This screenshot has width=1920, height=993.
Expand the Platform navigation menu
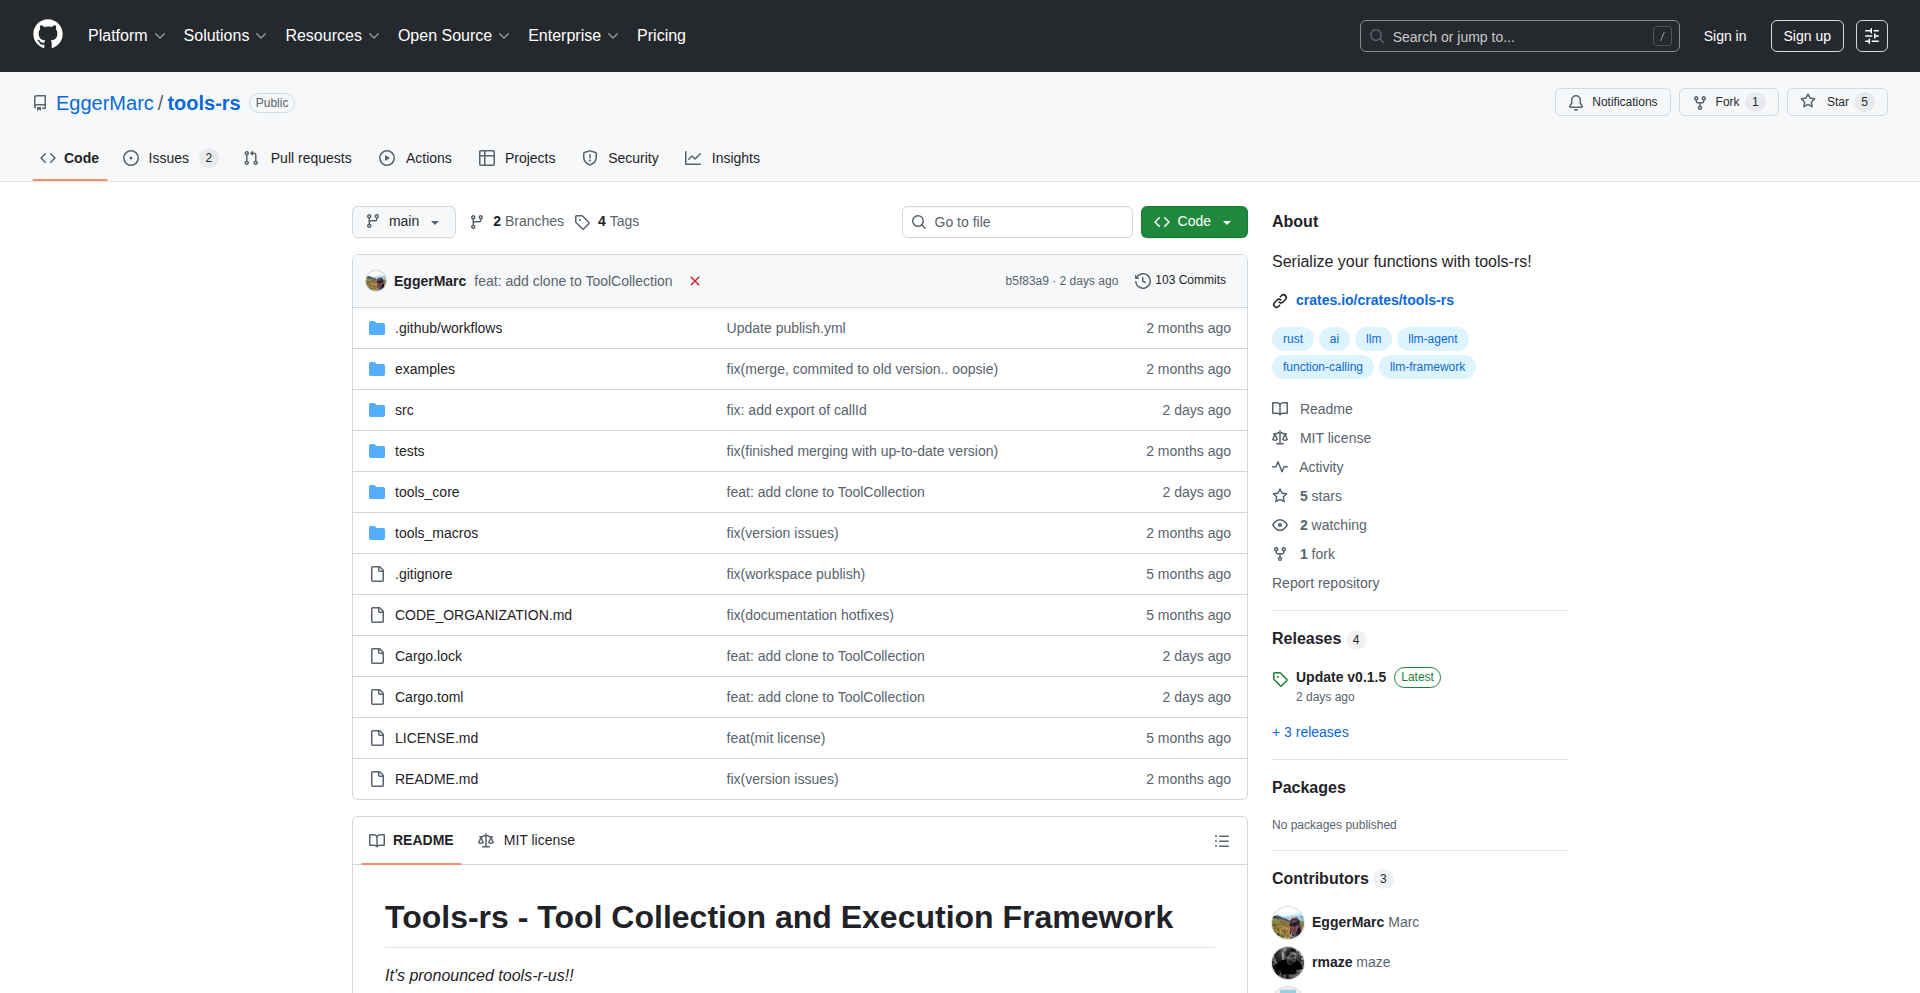(126, 36)
